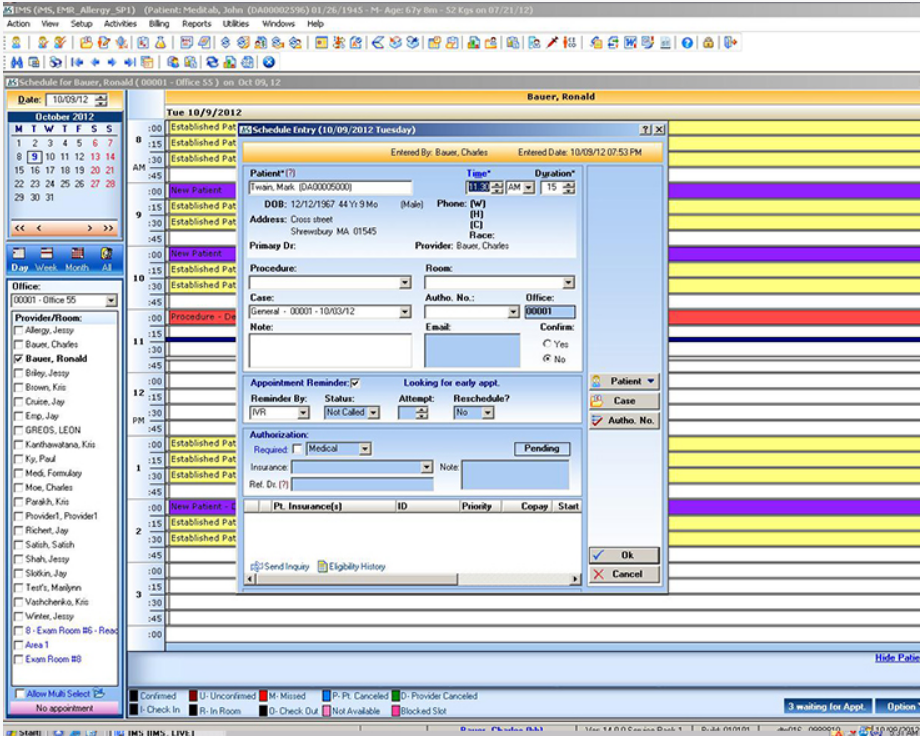Open the Procedure dropdown
This screenshot has height=736, width=920.
pyautogui.click(x=405, y=283)
